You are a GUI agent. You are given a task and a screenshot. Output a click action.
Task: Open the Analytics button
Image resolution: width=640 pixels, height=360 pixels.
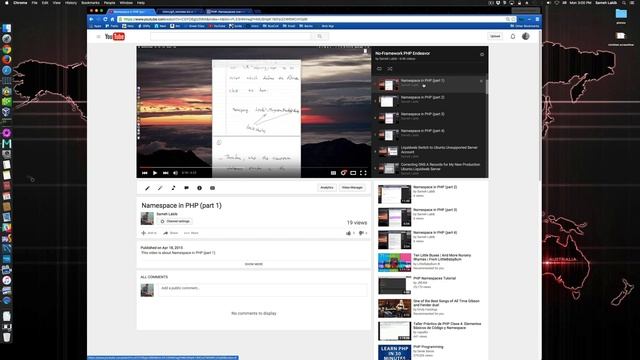[327, 188]
